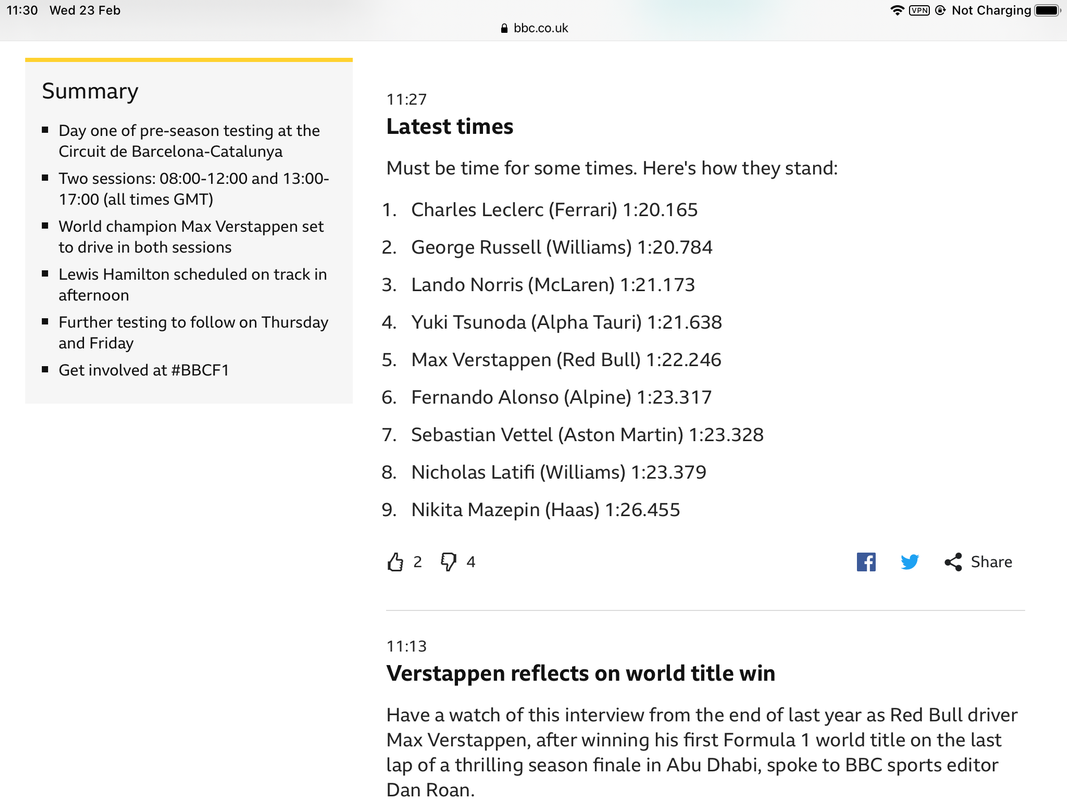
Task: Select summary bullet about two sessions times
Action: point(194,188)
